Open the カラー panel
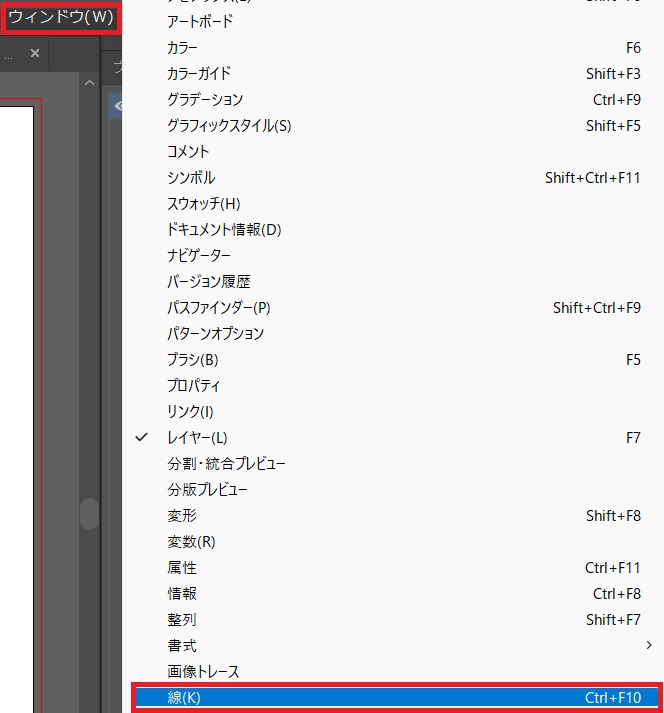 (183, 48)
